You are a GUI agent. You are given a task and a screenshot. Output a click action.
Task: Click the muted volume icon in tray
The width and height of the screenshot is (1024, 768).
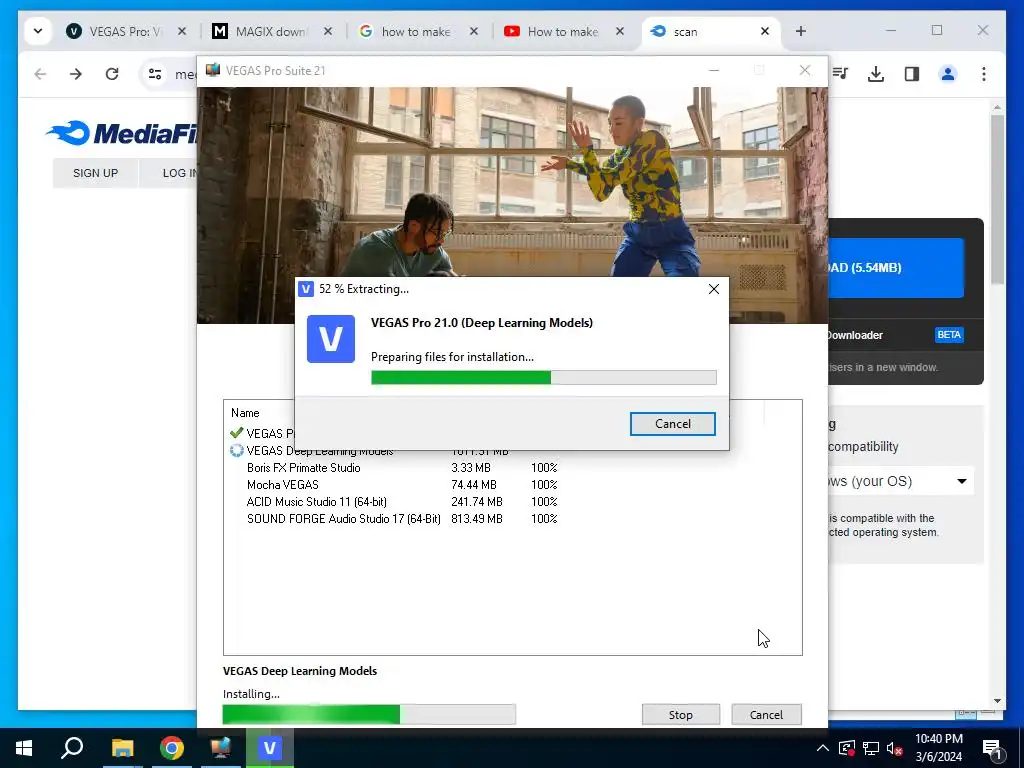894,748
